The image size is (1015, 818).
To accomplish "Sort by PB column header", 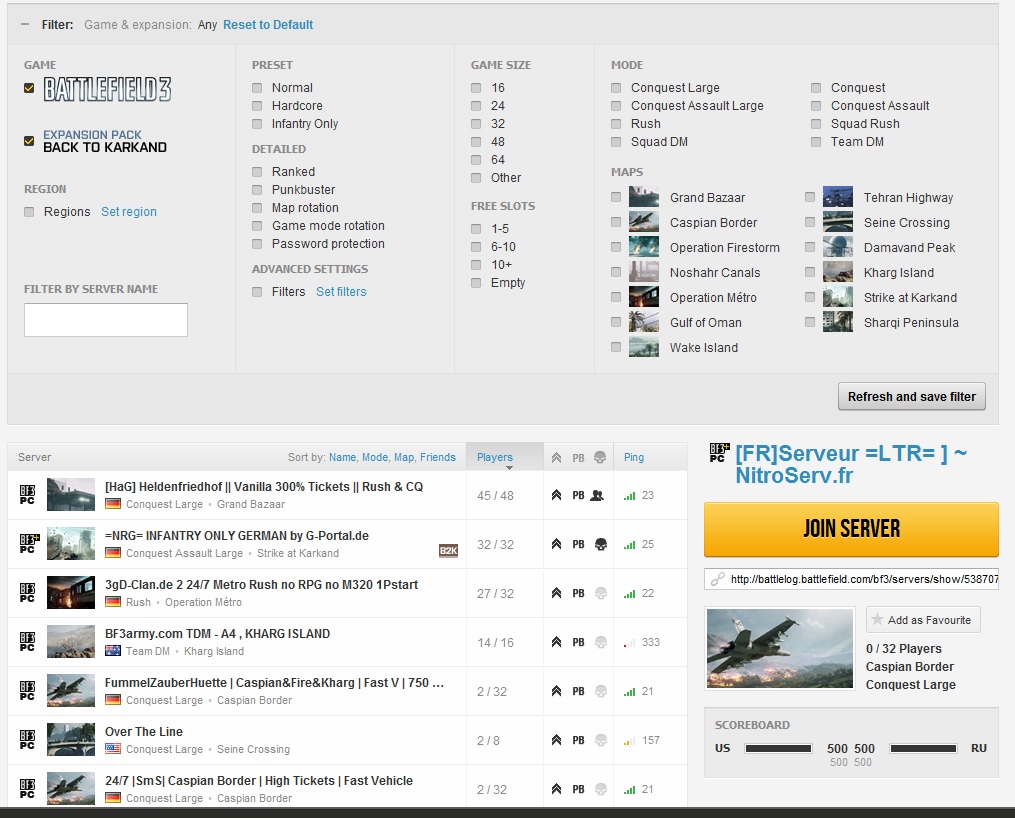I will [x=578, y=458].
